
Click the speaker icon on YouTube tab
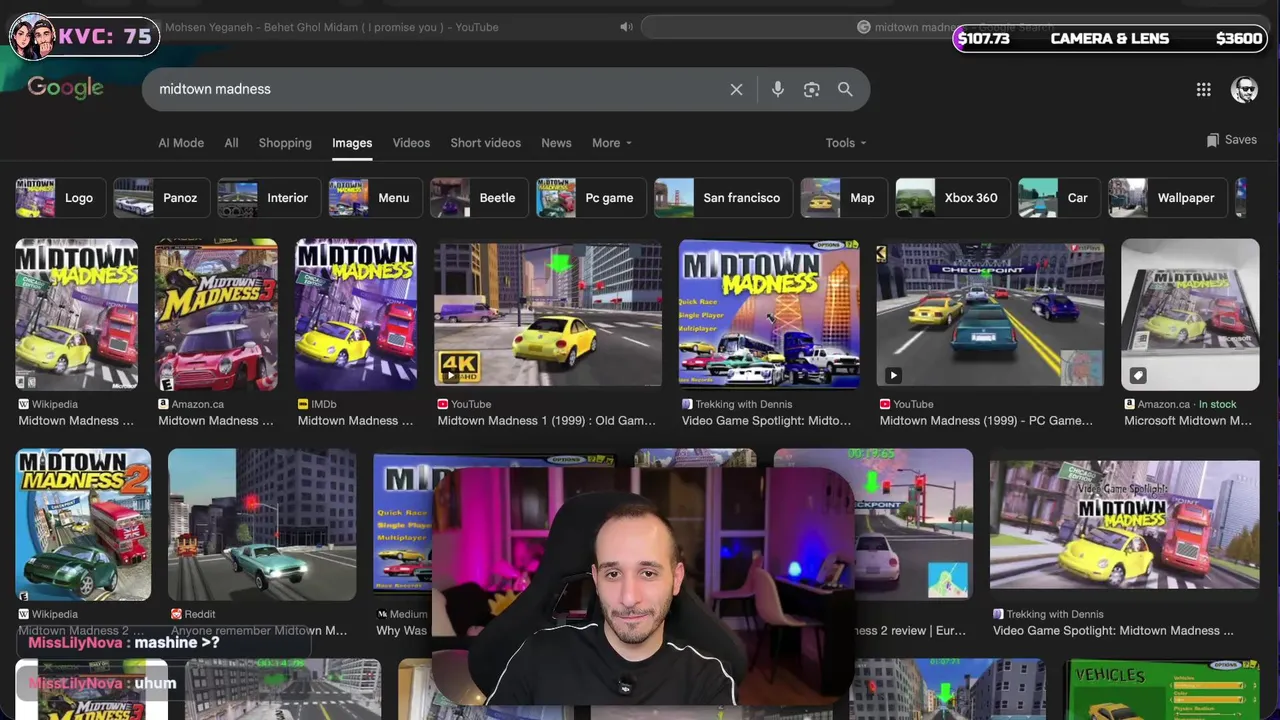[626, 27]
